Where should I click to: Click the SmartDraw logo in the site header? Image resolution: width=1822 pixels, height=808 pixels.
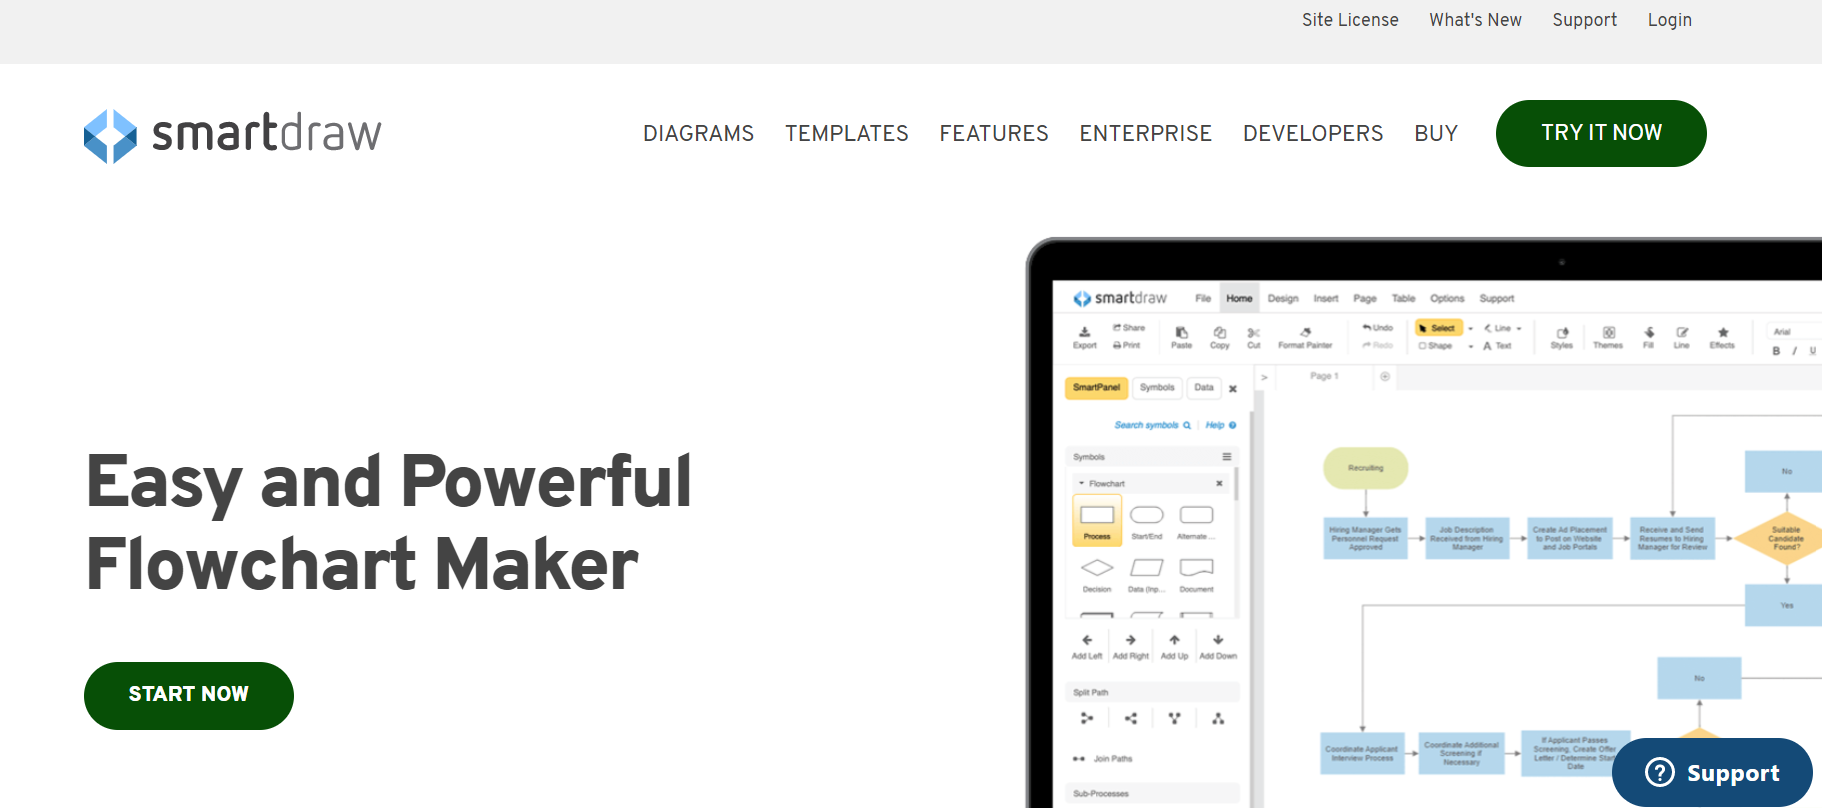tap(232, 135)
